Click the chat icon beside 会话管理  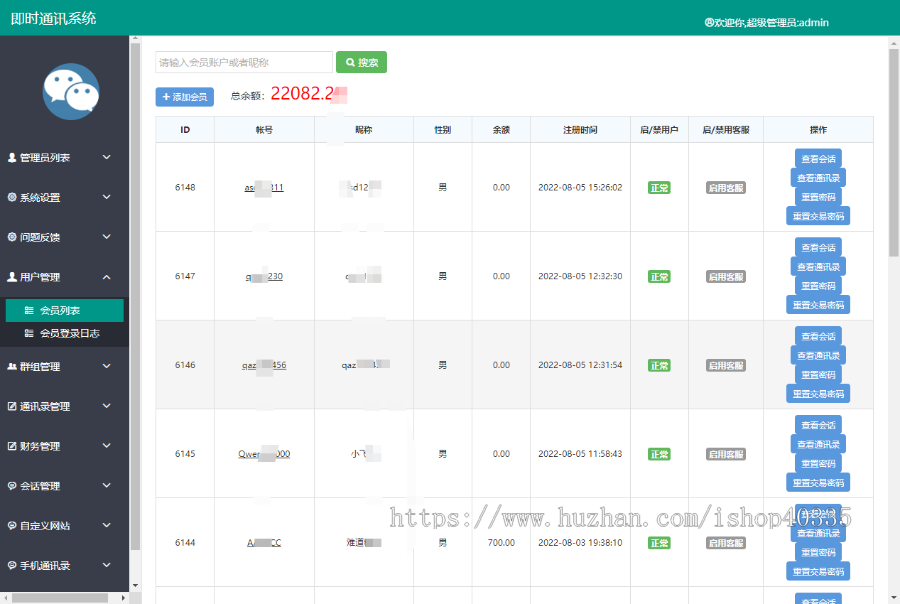tap(12, 487)
